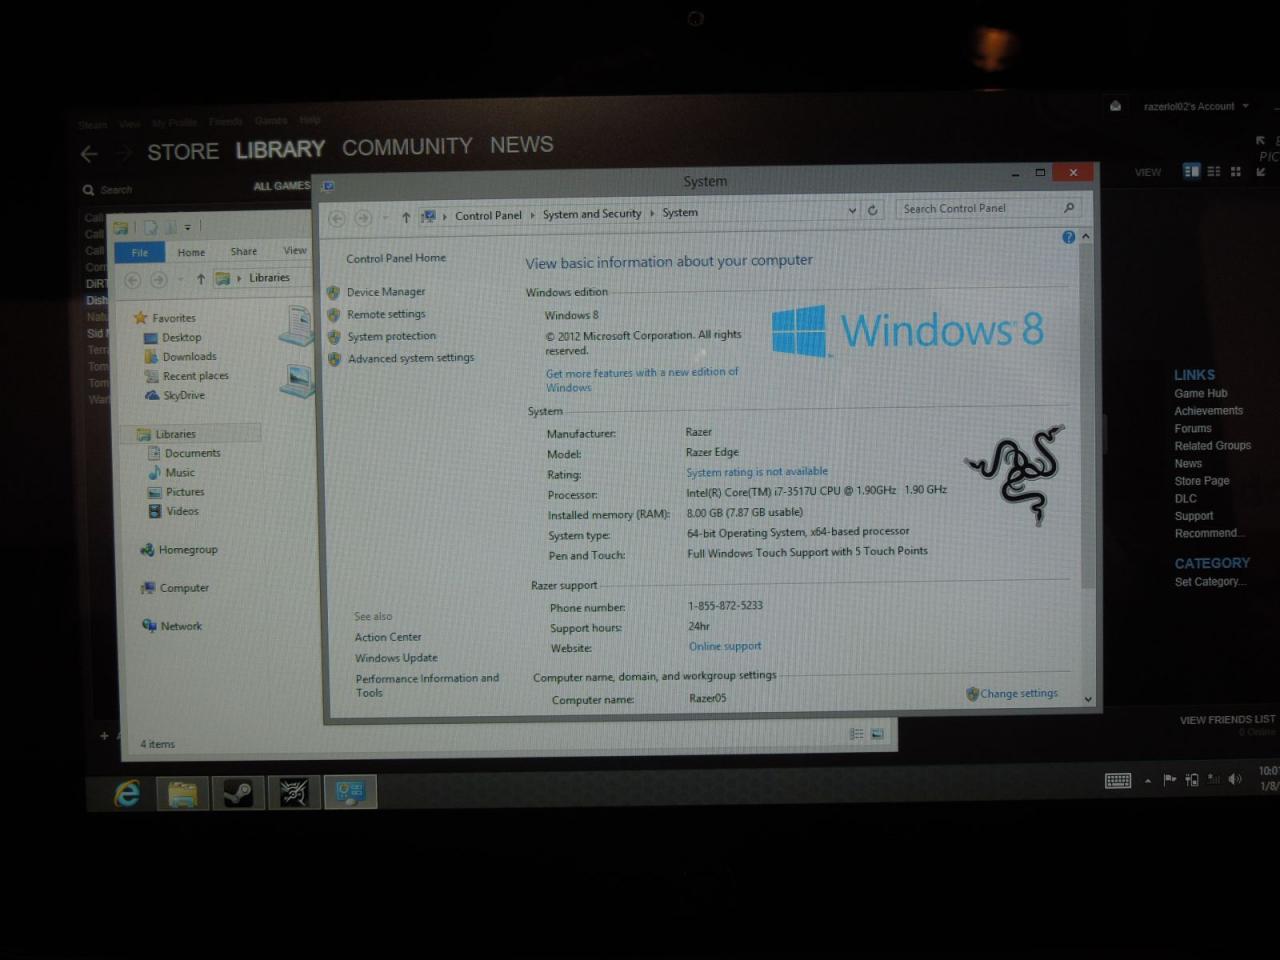
Task: Click Change settings for computer name
Action: (1019, 693)
